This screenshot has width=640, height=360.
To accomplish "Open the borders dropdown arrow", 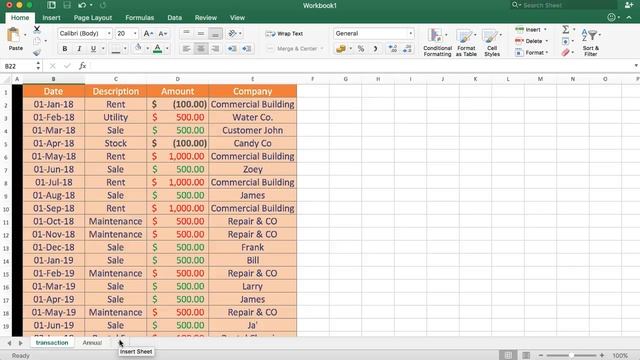I will [125, 49].
